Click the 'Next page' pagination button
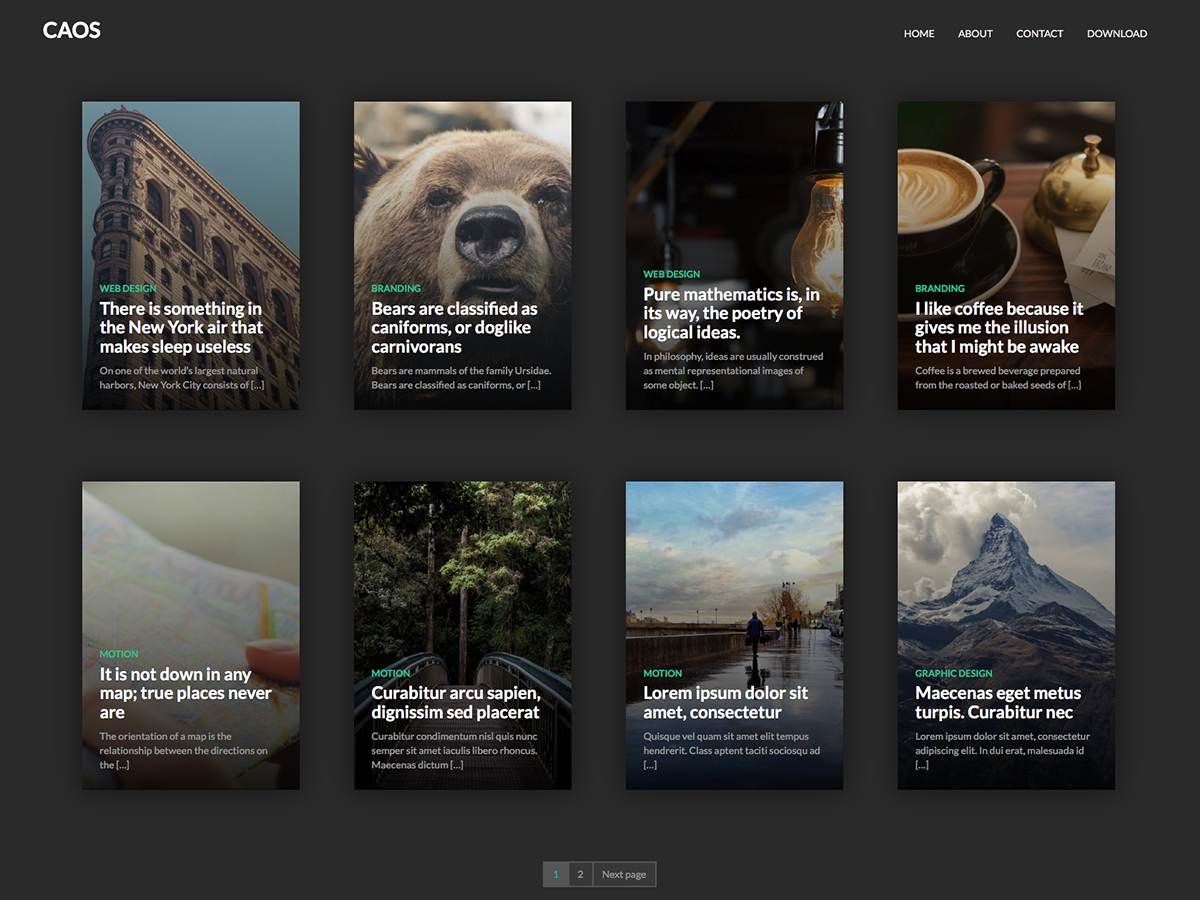This screenshot has height=900, width=1200. click(623, 873)
